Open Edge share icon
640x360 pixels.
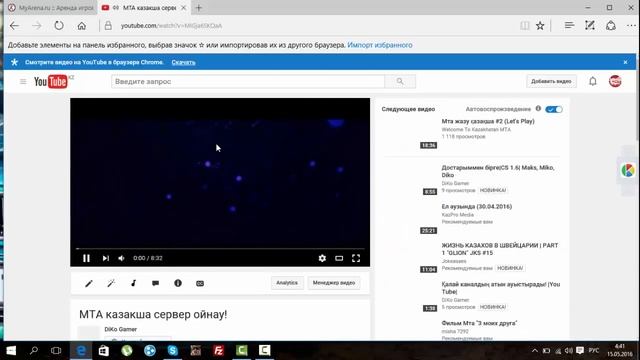[611, 26]
